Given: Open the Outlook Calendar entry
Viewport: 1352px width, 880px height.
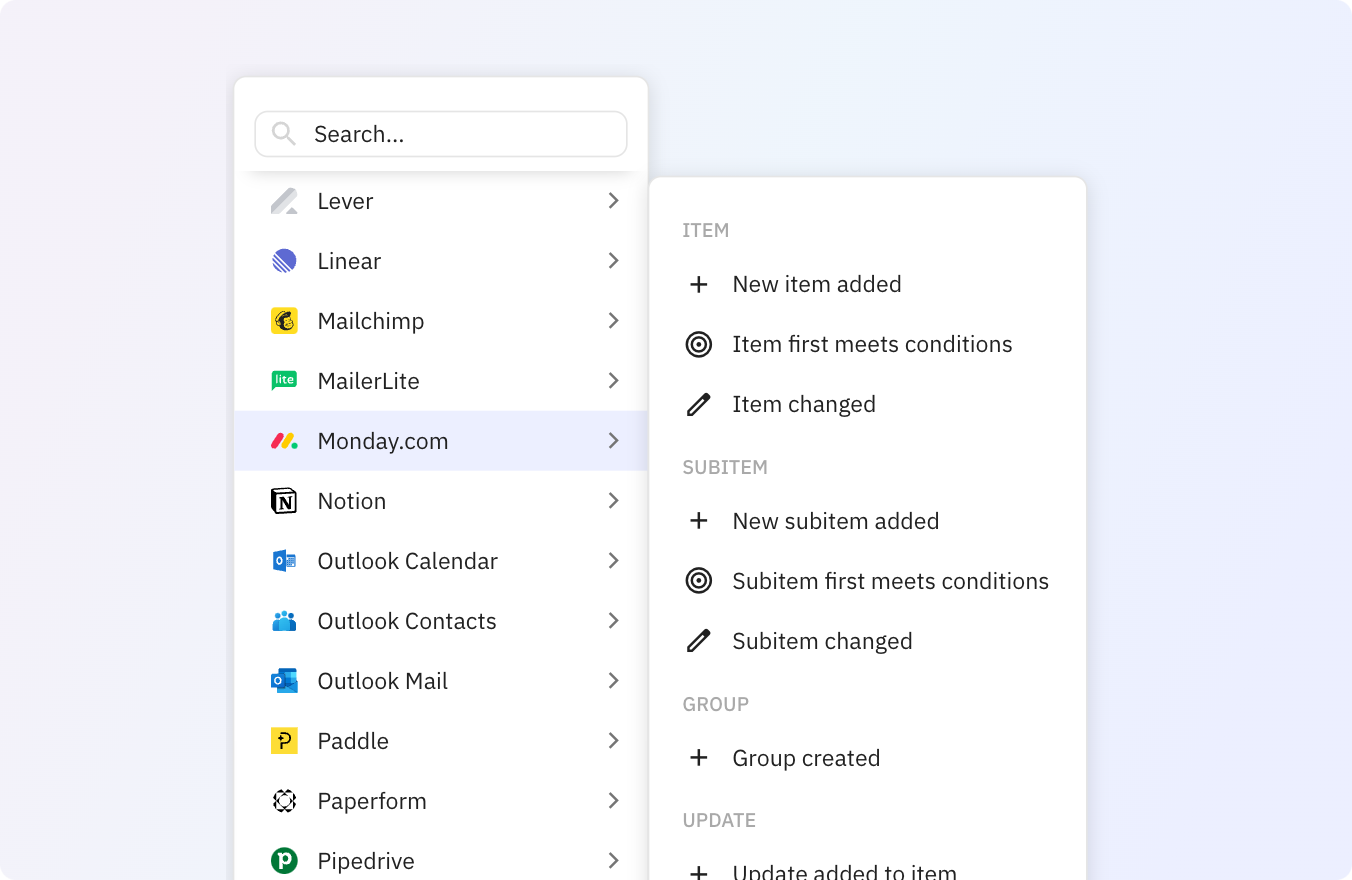Looking at the screenshot, I should (441, 561).
